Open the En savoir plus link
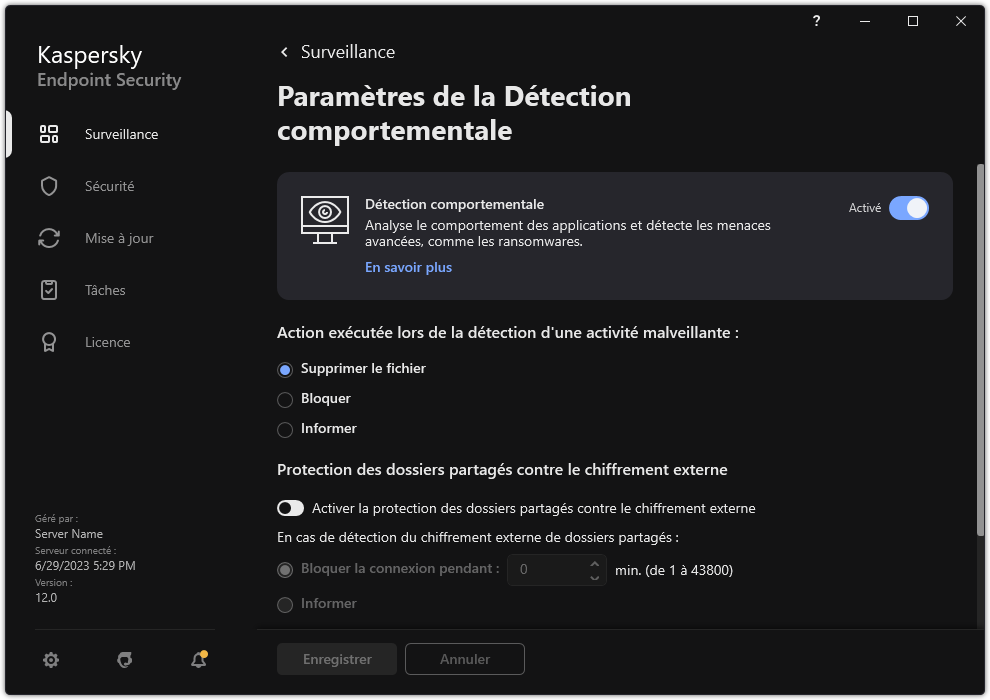Image resolution: width=990 pixels, height=700 pixels. pyautogui.click(x=408, y=267)
